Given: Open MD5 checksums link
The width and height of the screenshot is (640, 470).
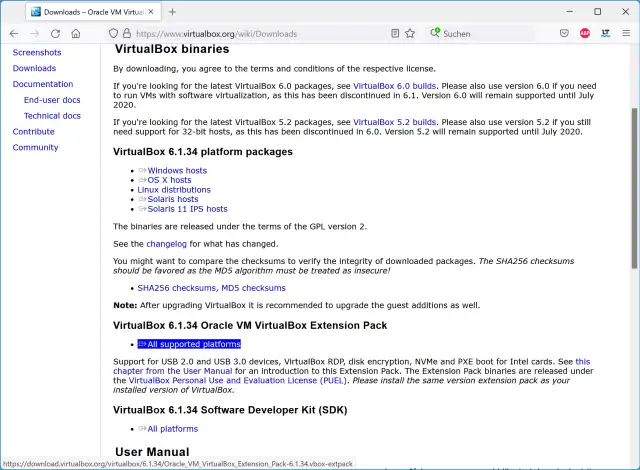Looking at the screenshot, I should click(x=253, y=288).
